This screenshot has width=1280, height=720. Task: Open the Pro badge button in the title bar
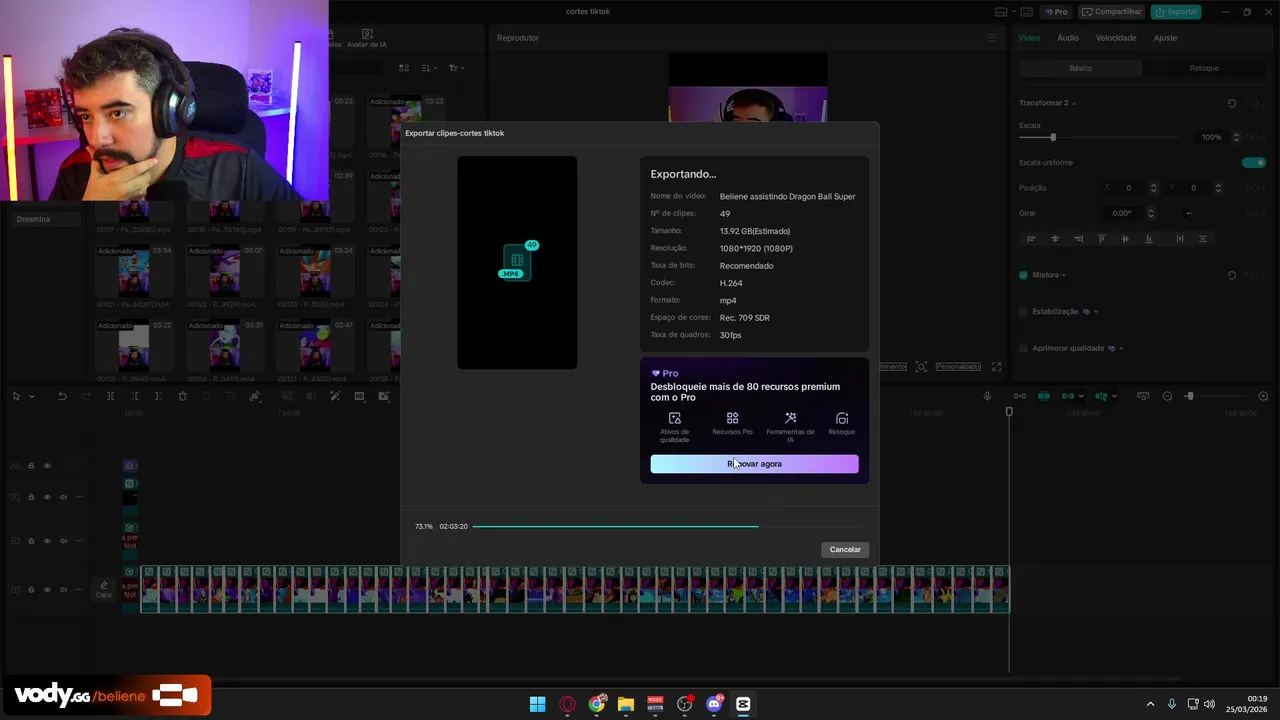coord(1056,12)
